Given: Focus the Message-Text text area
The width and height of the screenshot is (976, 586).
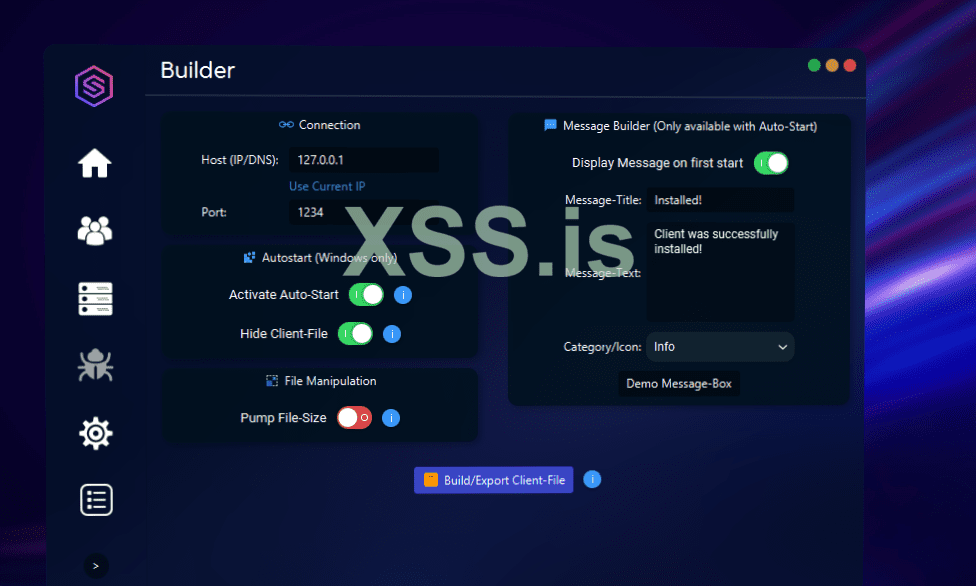Looking at the screenshot, I should click(720, 272).
